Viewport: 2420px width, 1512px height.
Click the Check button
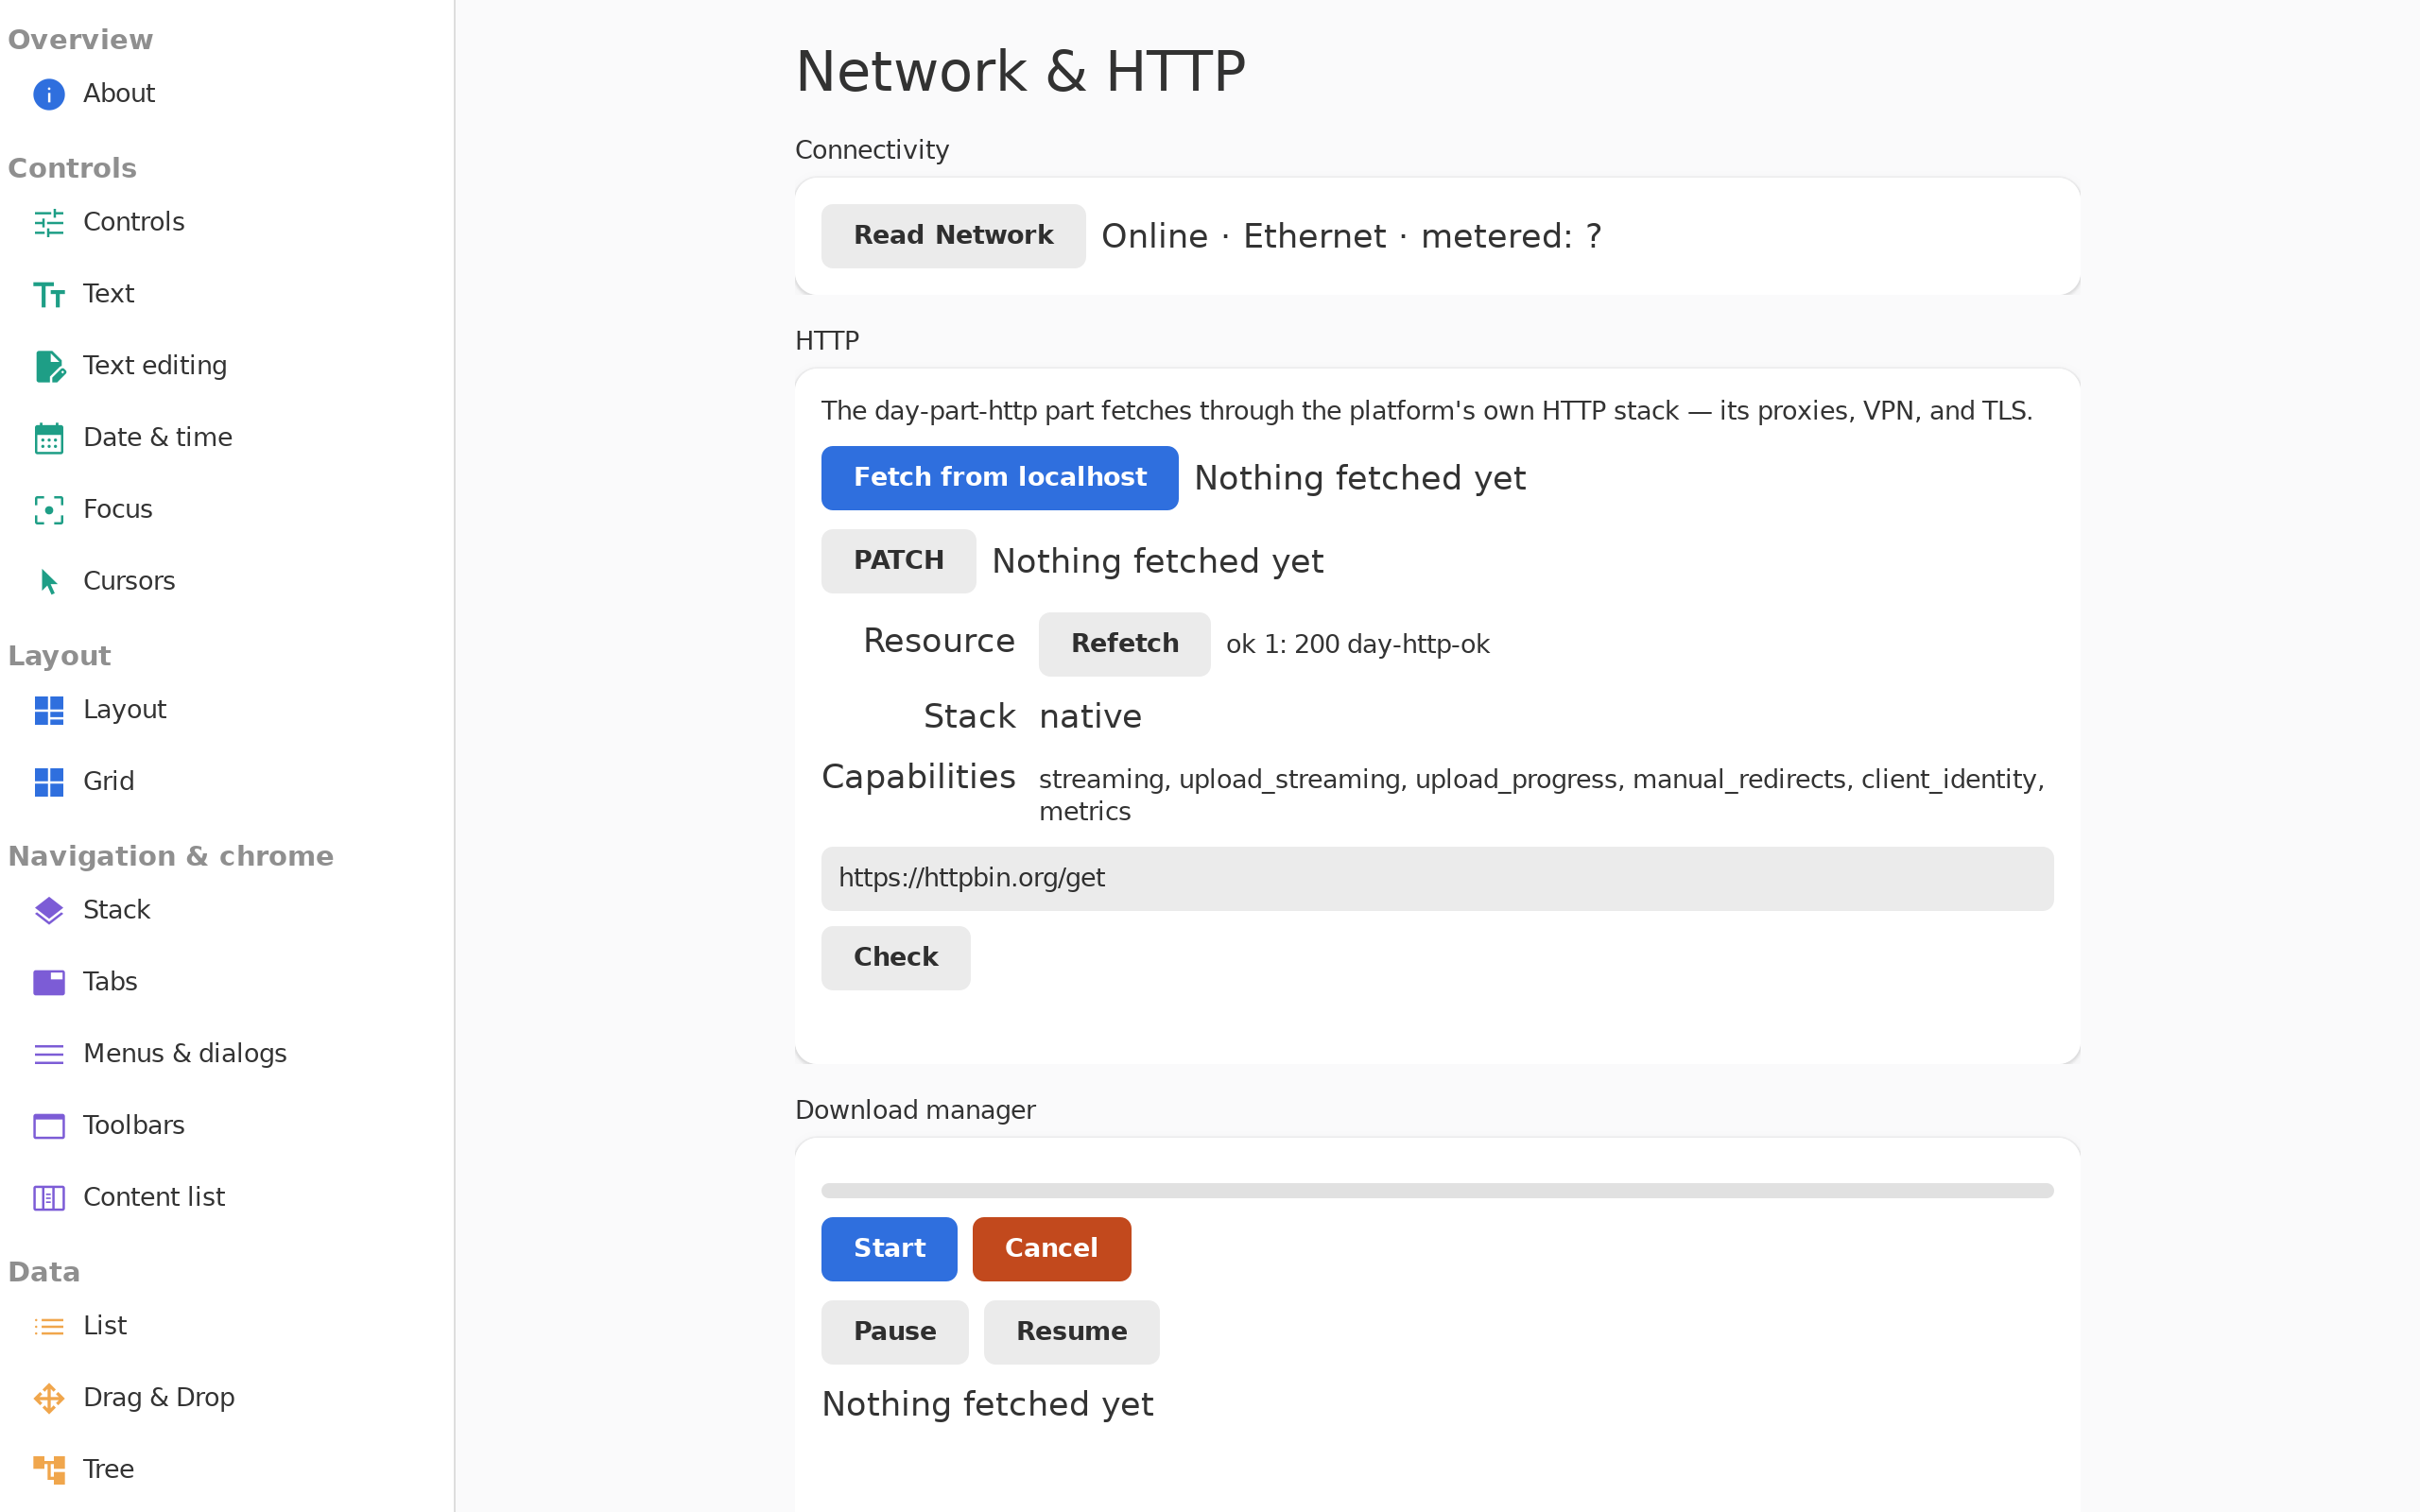click(x=895, y=958)
